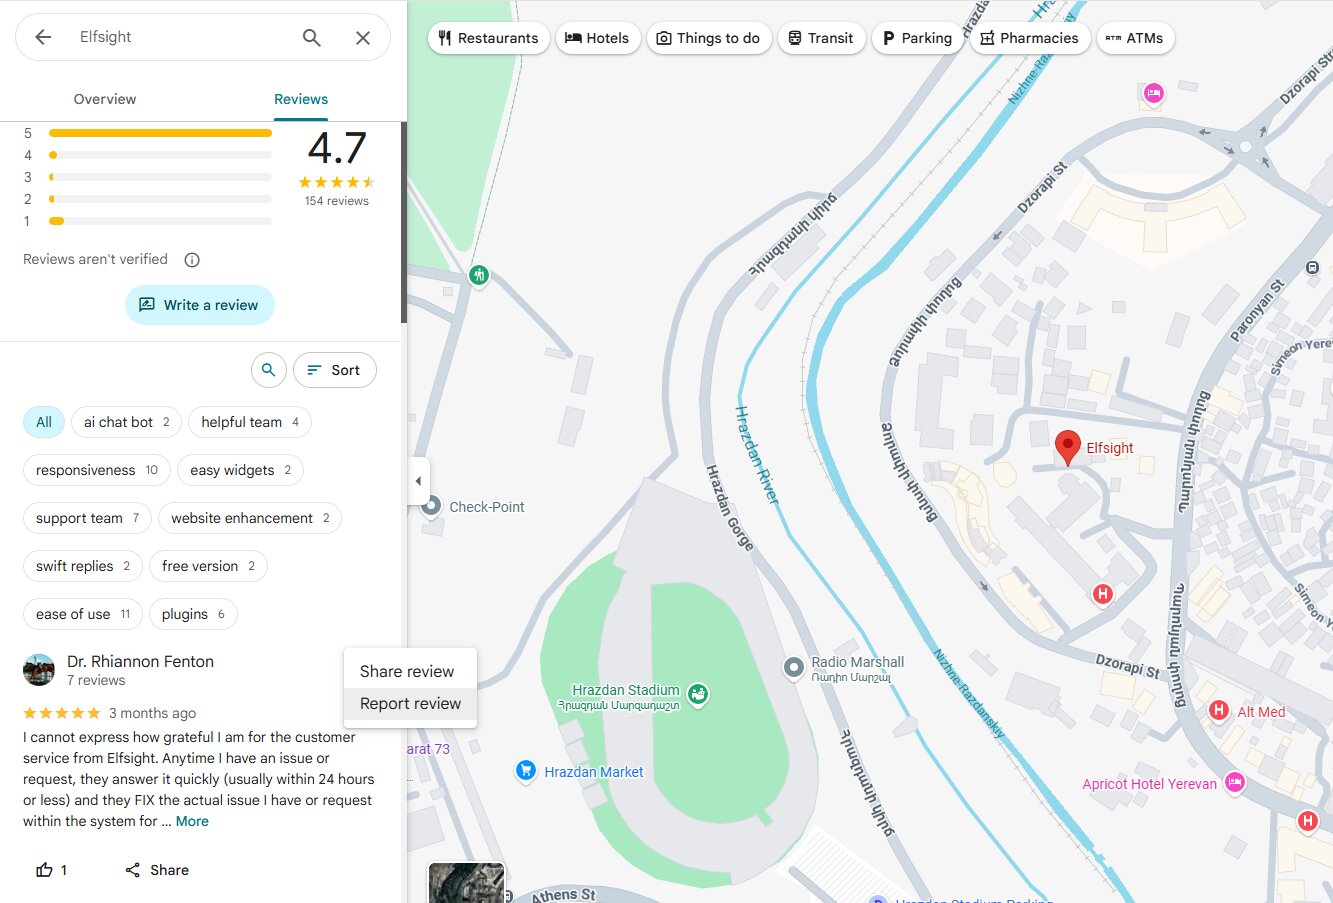
Task: Switch to the Overview tab
Action: tap(105, 99)
